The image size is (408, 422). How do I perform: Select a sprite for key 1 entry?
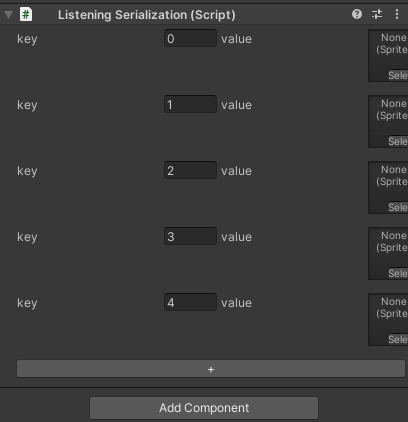click(398, 141)
